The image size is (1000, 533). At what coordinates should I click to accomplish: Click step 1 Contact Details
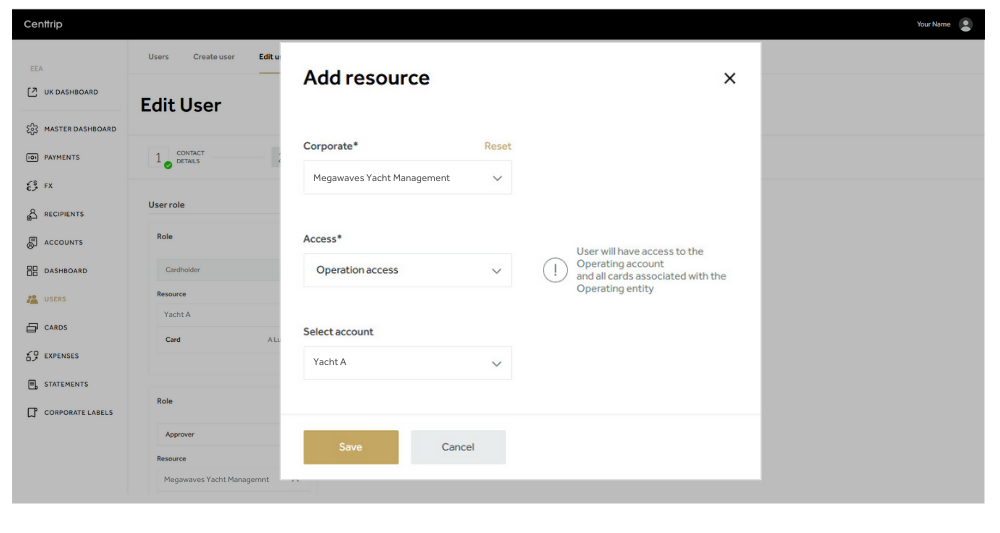pyautogui.click(x=176, y=157)
